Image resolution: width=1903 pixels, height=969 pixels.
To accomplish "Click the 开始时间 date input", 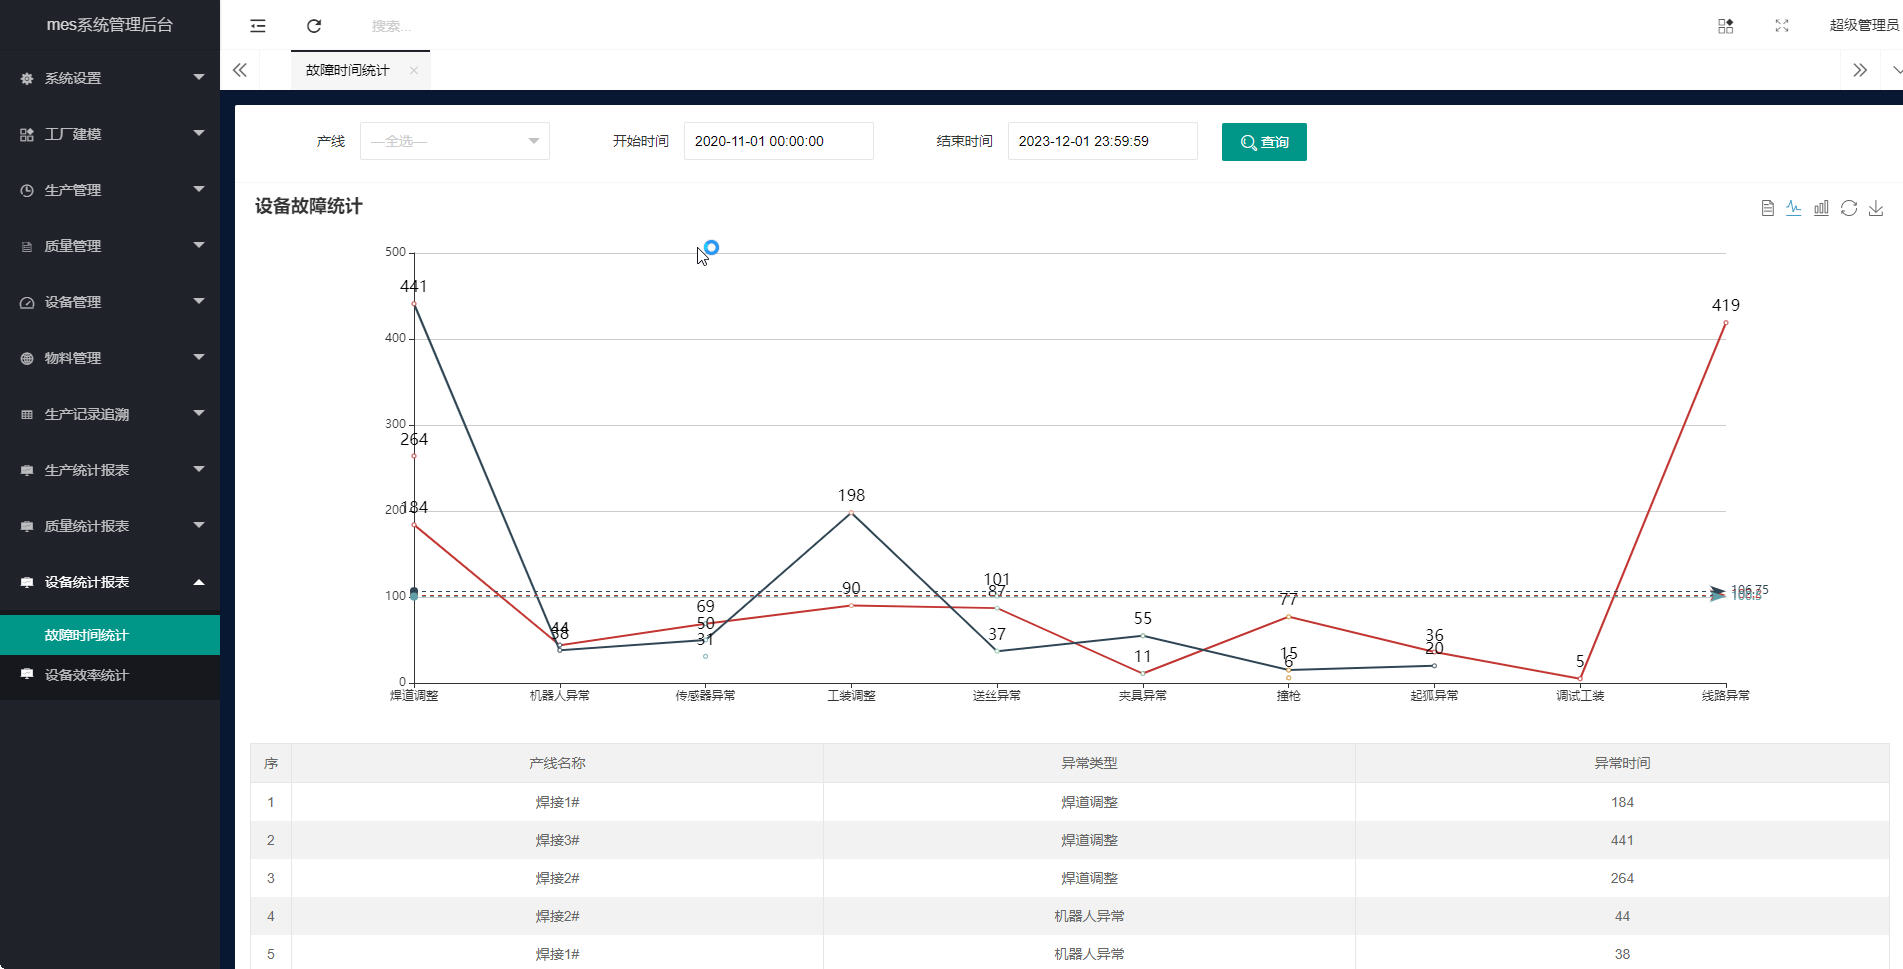I will click(x=778, y=141).
